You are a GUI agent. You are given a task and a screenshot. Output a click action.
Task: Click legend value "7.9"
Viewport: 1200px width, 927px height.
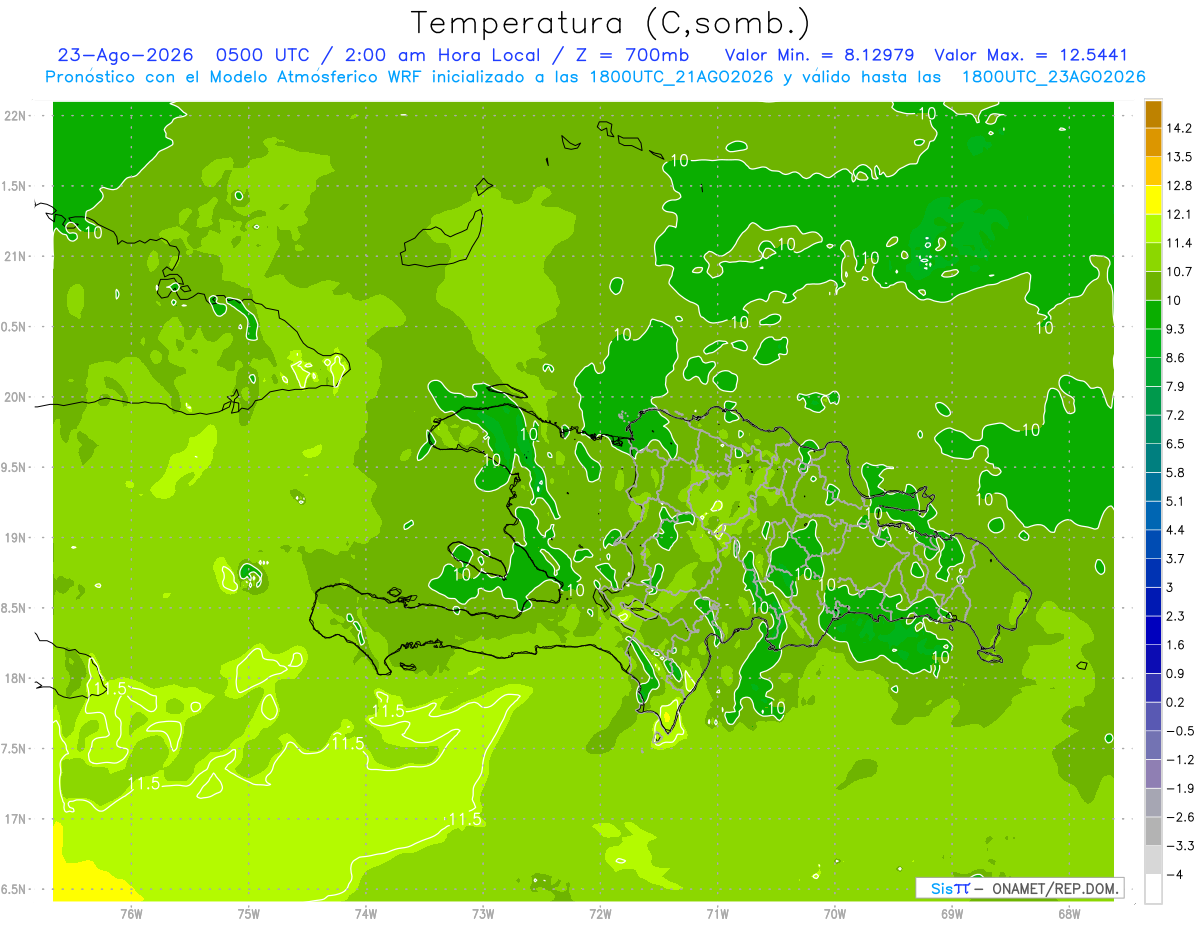click(1176, 387)
